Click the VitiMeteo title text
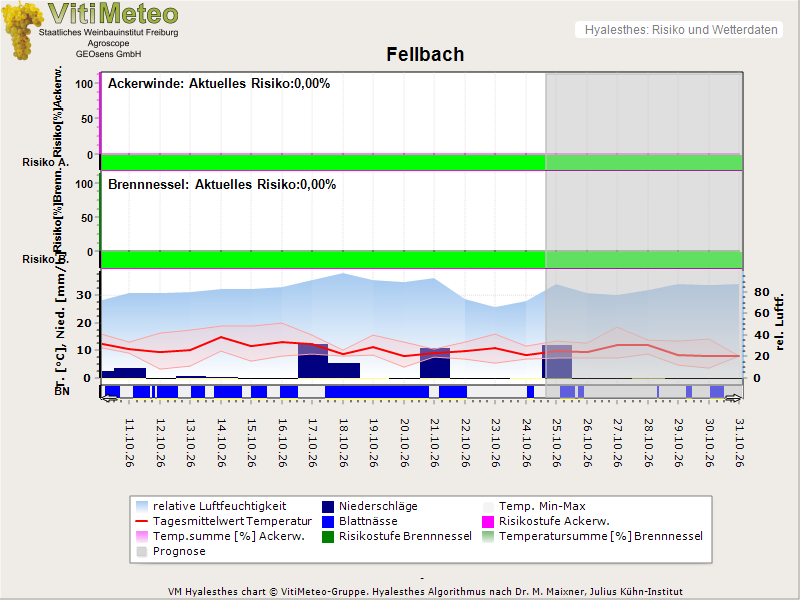This screenshot has width=800, height=600. 113,14
